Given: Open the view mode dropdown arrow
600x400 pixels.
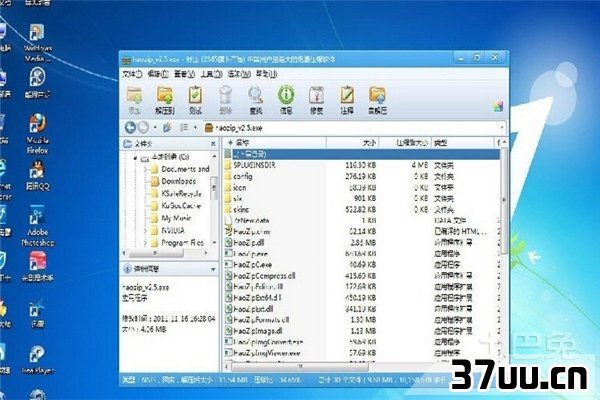Looking at the screenshot, I should pos(195,127).
